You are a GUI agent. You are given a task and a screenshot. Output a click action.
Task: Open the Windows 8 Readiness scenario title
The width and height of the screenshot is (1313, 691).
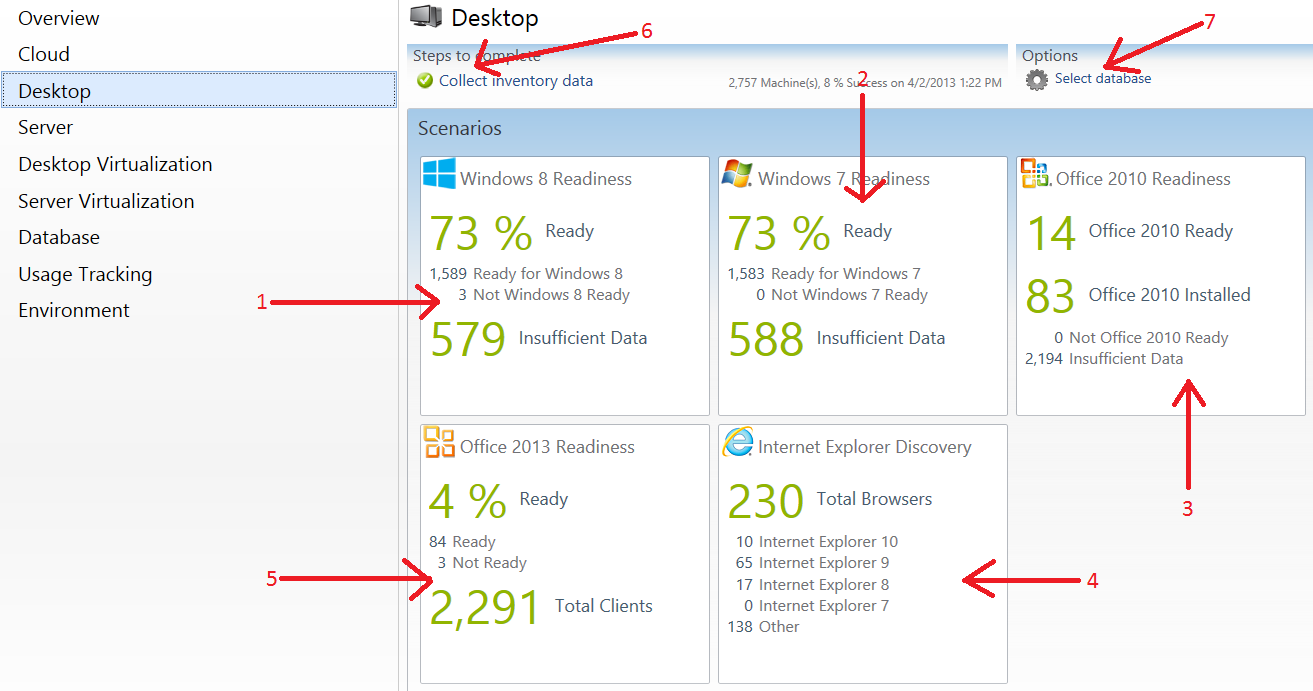coord(546,179)
